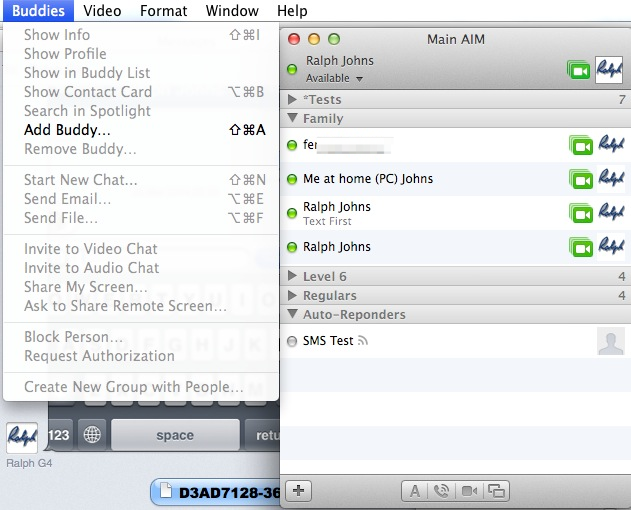Click the Remove Buddy… menu entry
Screen dimensions: 631x510
click(141, 149)
